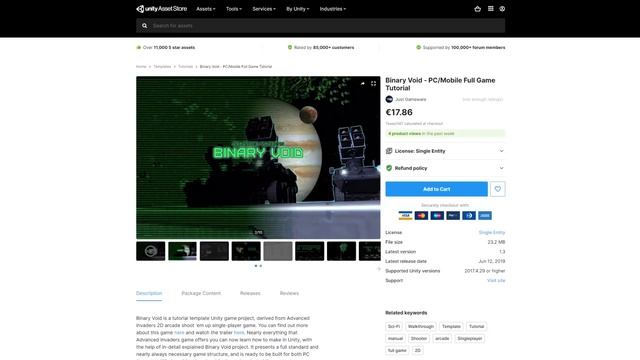Select the third preview thumbnail
Image resolution: width=640 pixels, height=360 pixels.
click(214, 251)
